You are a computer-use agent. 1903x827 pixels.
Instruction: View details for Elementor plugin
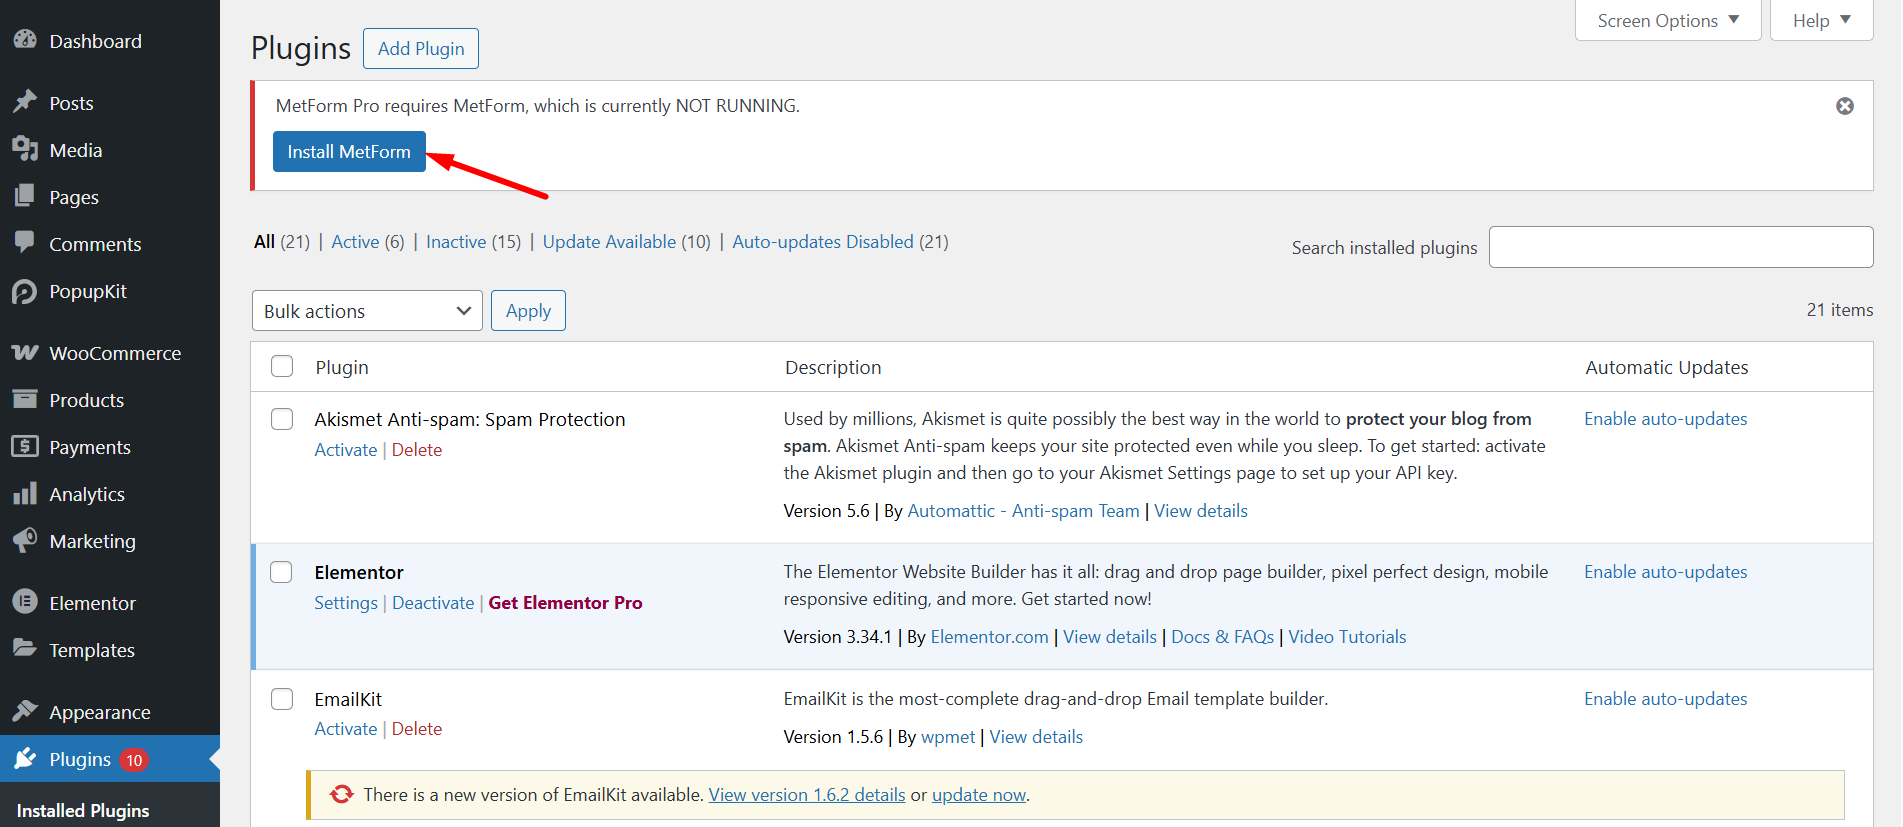[1110, 637]
